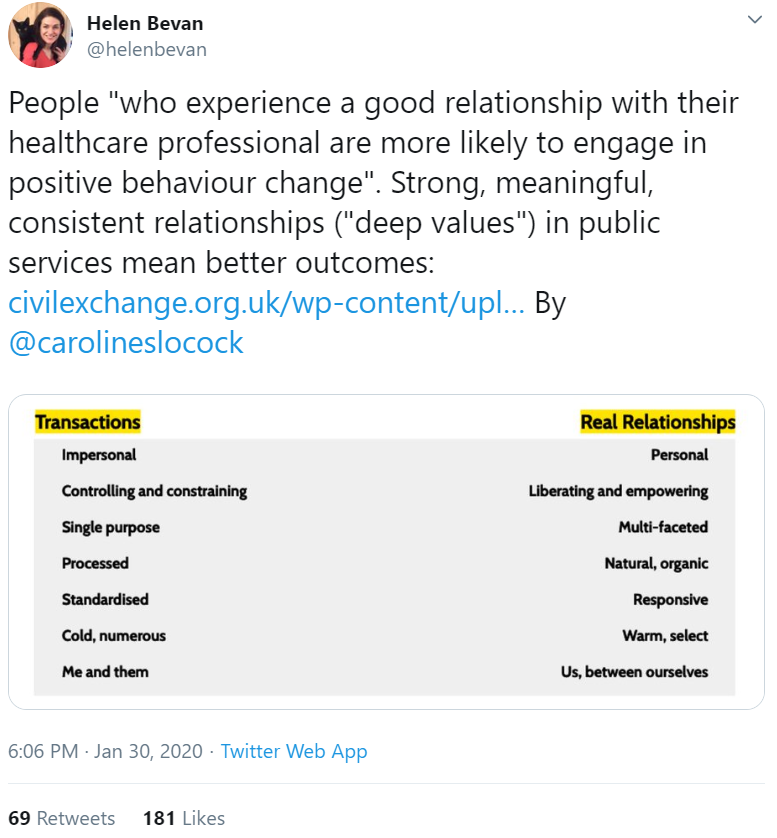The height and width of the screenshot is (838, 777).
Task: Click the tweet timestamp 6:06 PM
Action: (43, 751)
